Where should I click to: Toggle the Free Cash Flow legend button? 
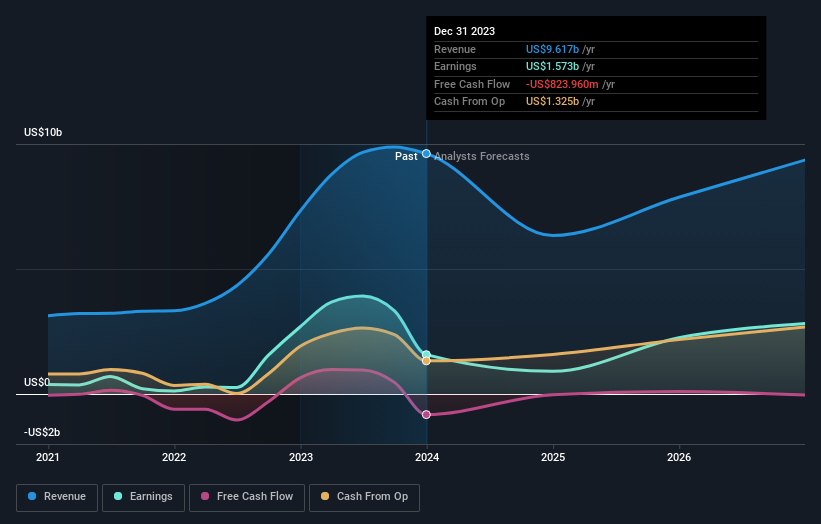[x=247, y=497]
